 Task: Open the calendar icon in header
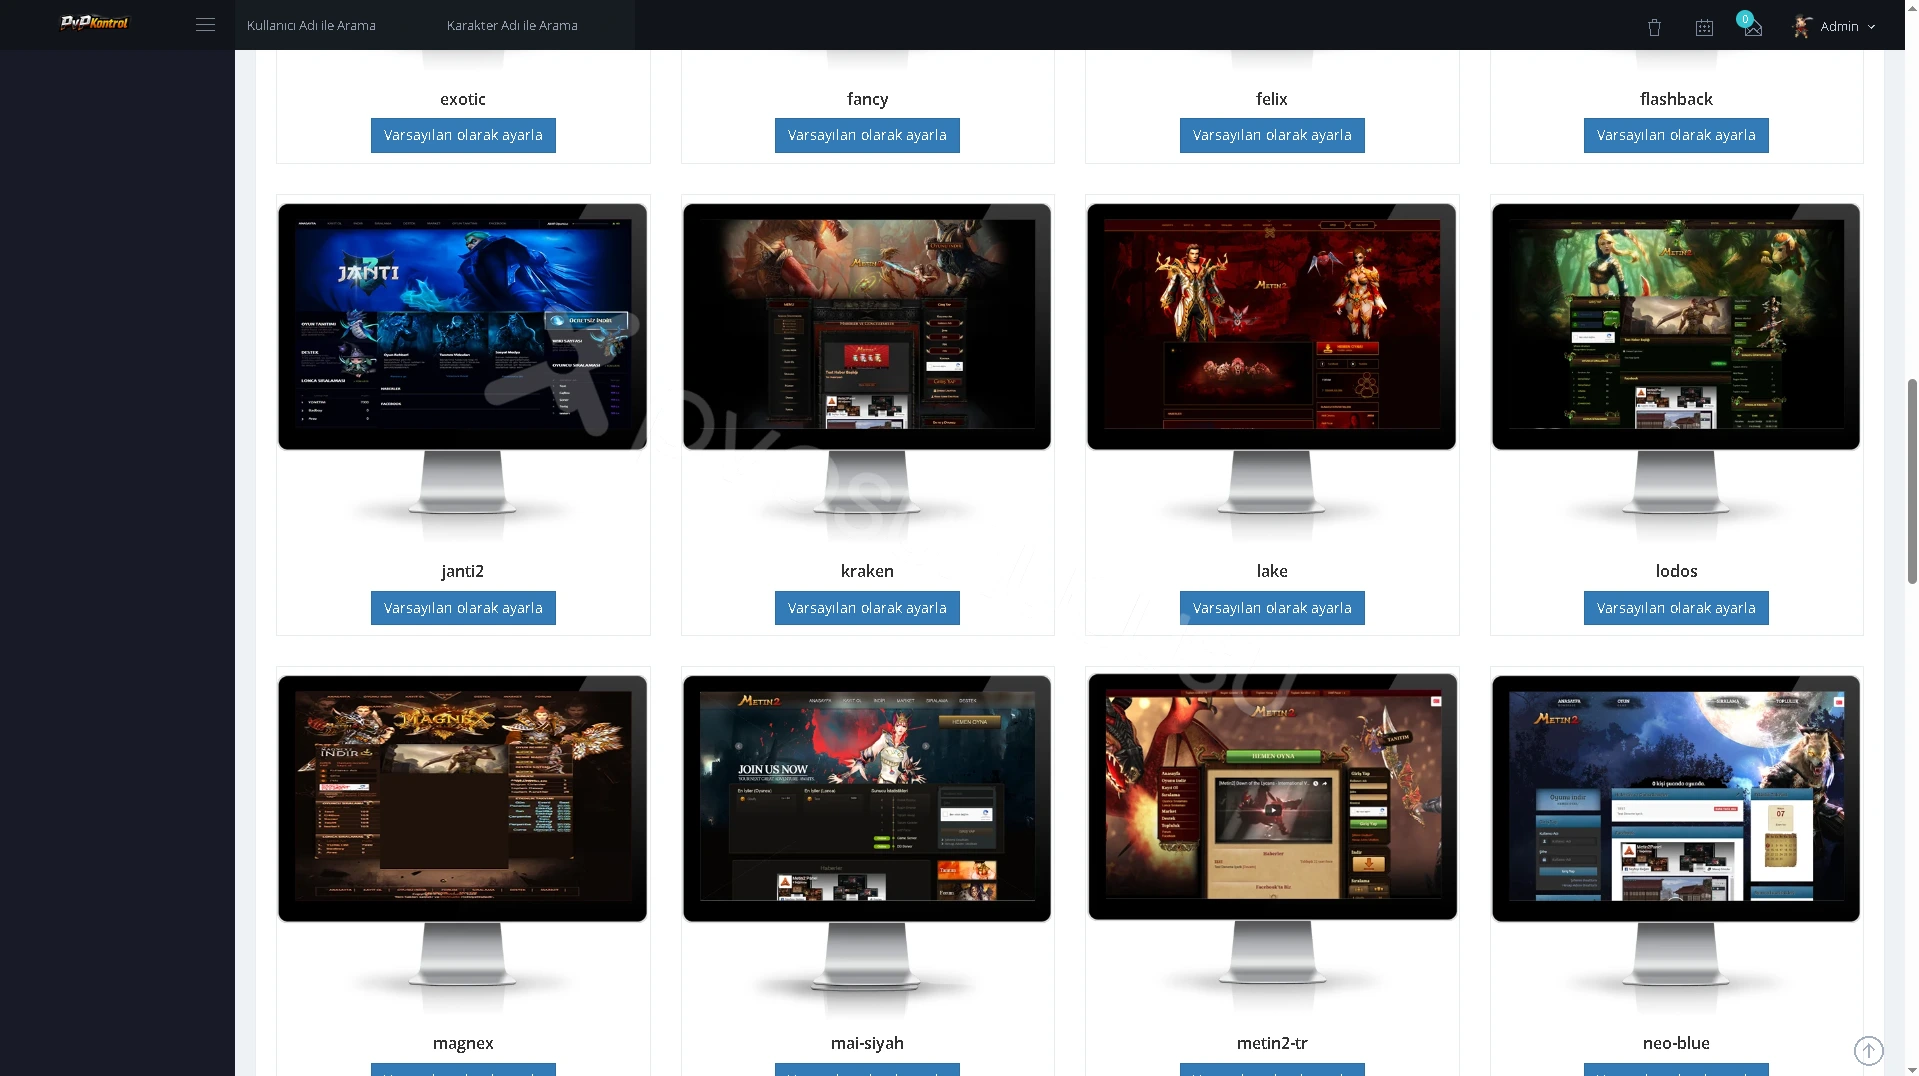(1704, 27)
